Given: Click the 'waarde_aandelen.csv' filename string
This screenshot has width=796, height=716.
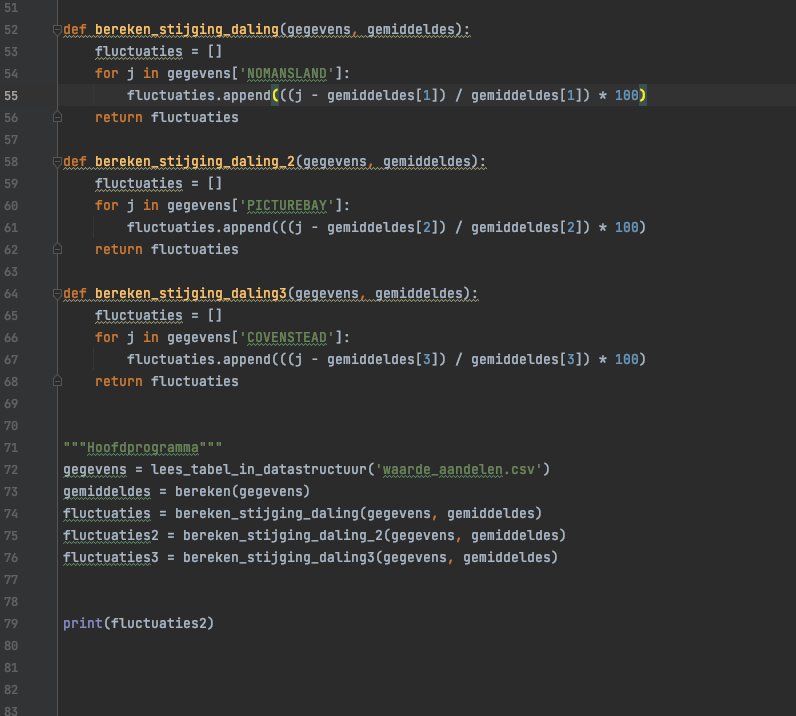Looking at the screenshot, I should 459,470.
